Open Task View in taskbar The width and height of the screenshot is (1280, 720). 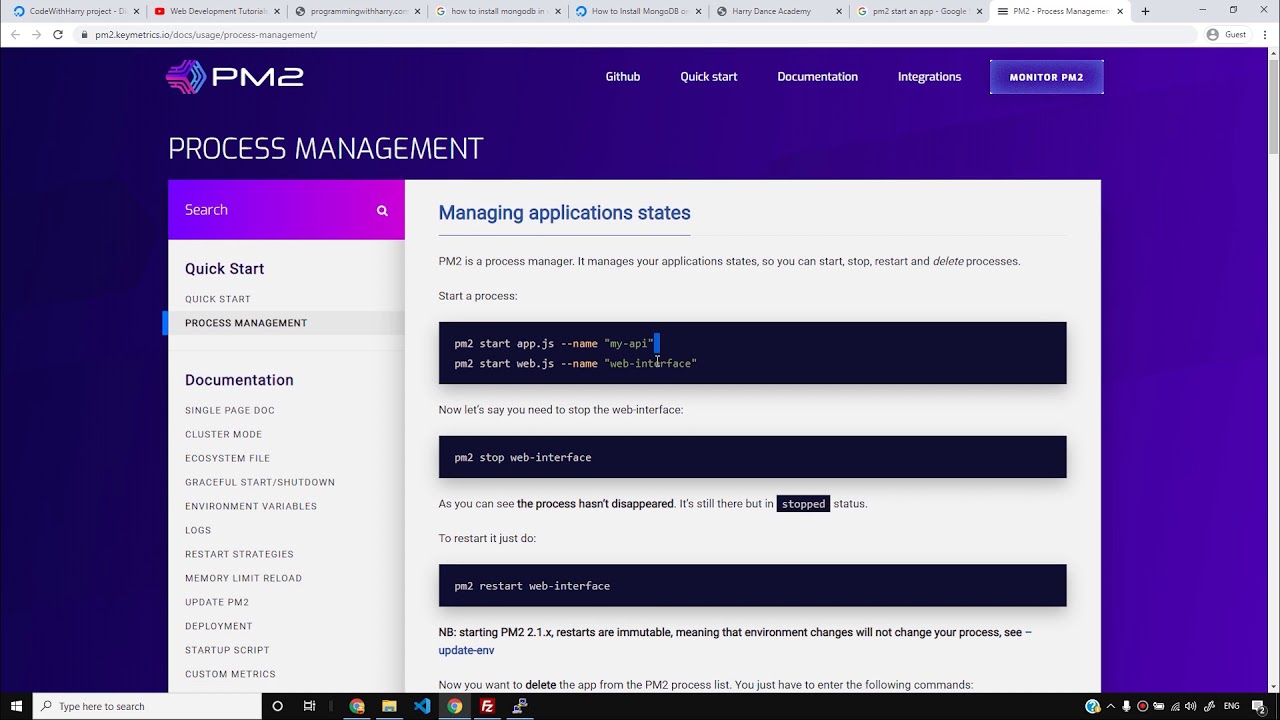309,706
